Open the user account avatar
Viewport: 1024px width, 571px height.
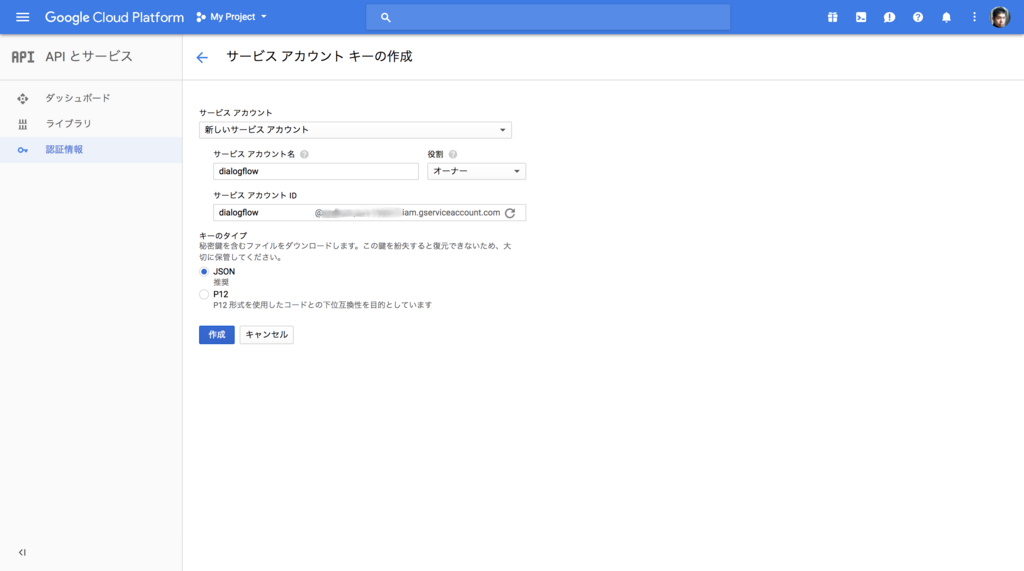pos(1000,18)
